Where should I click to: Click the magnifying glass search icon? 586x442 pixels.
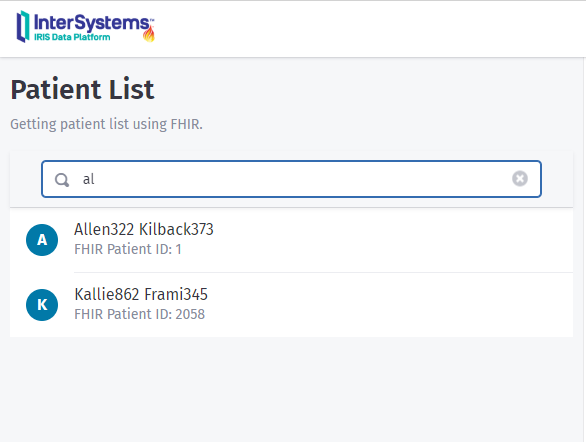tap(62, 180)
